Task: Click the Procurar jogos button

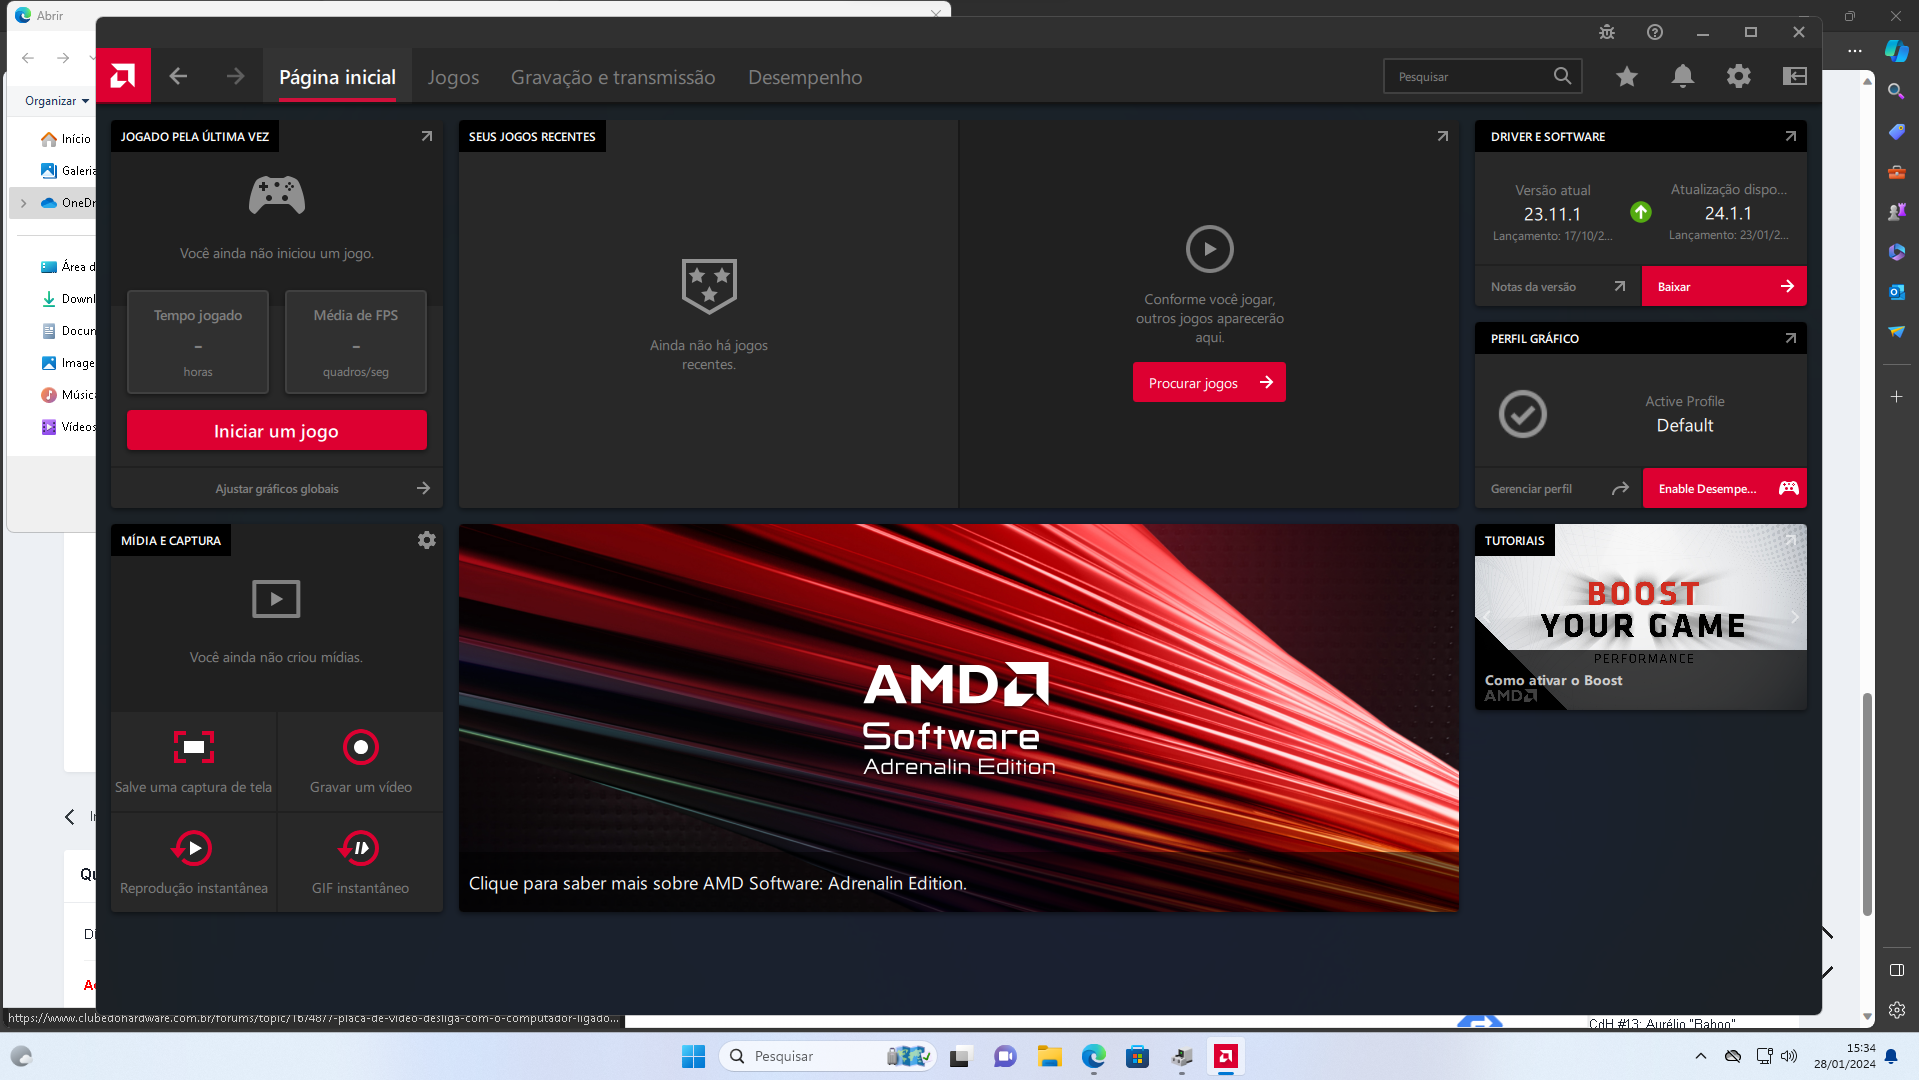Action: click(1209, 382)
